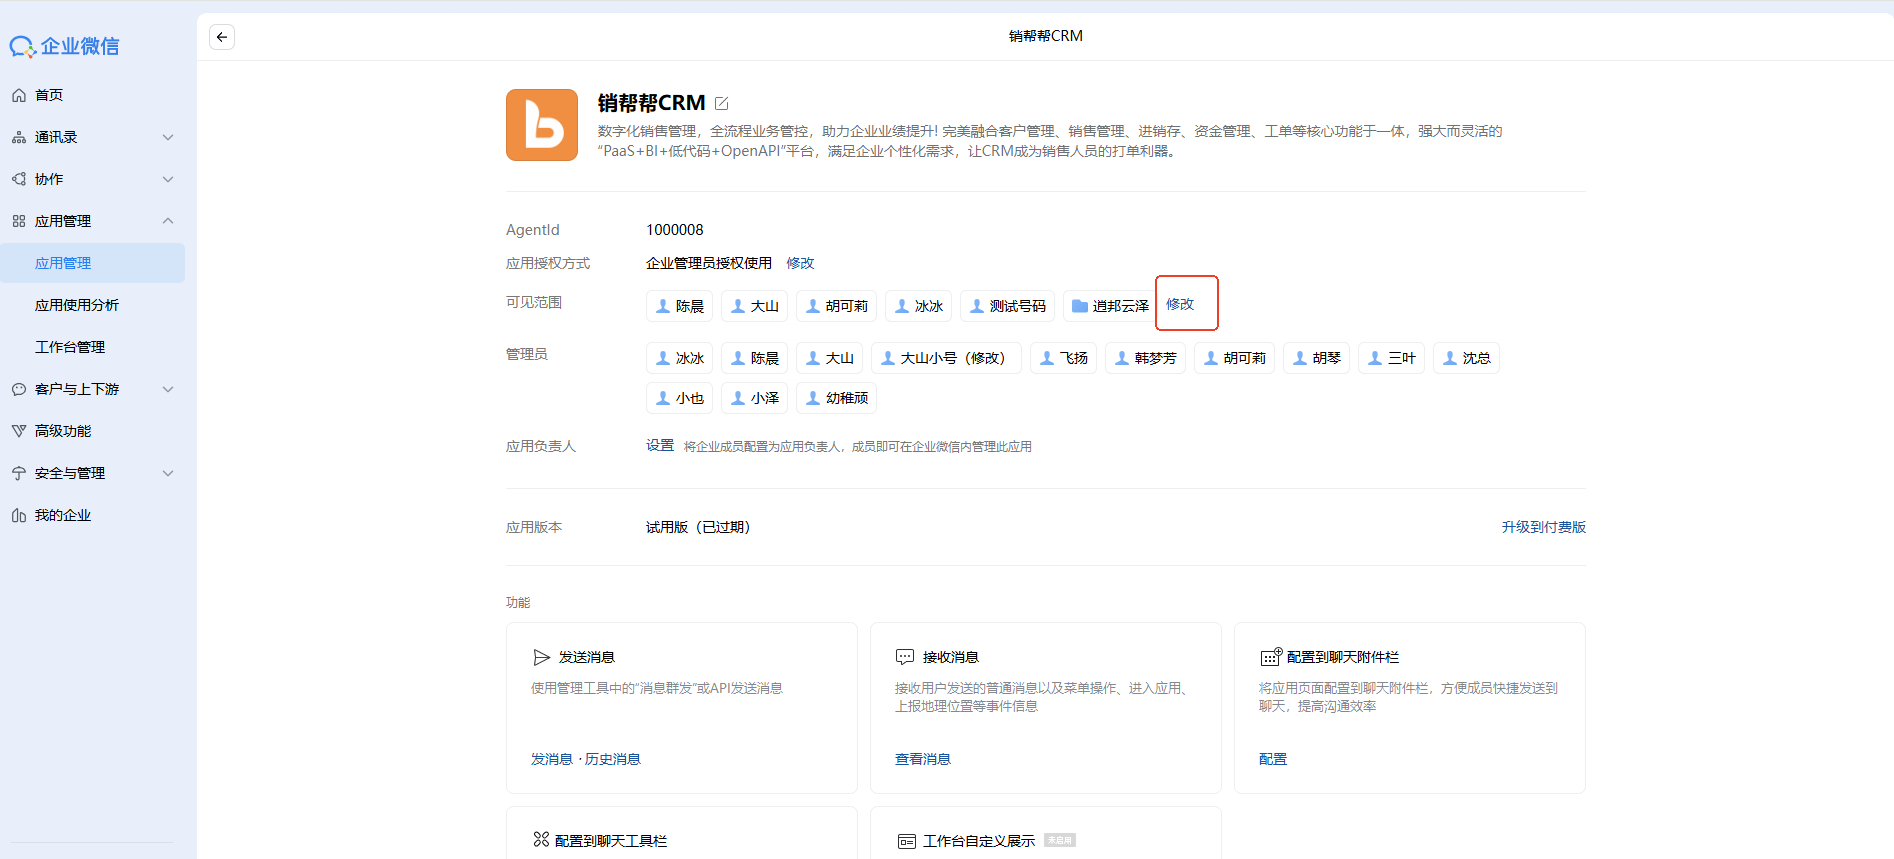Click the orange 销帮帮CRM app logo
Viewport: 1894px width, 859px height.
542,125
